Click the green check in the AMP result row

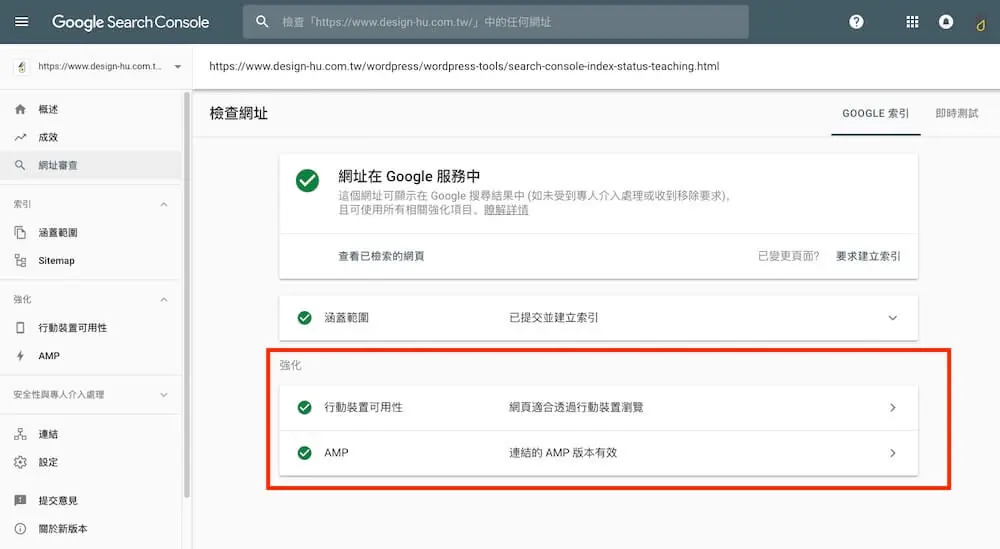305,453
